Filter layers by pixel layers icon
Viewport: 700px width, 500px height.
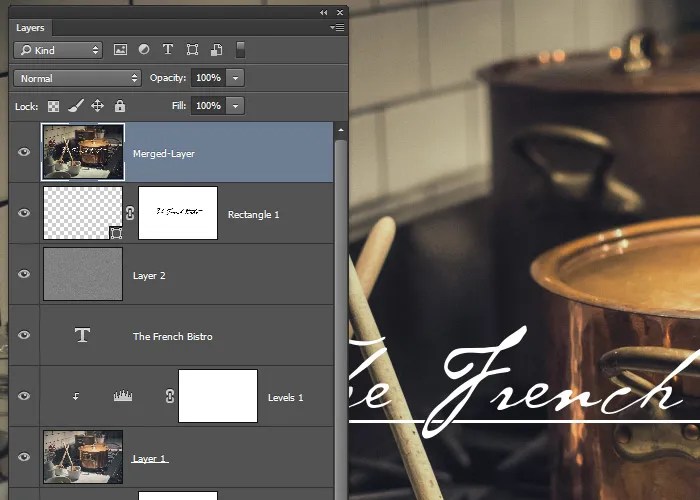coord(120,50)
